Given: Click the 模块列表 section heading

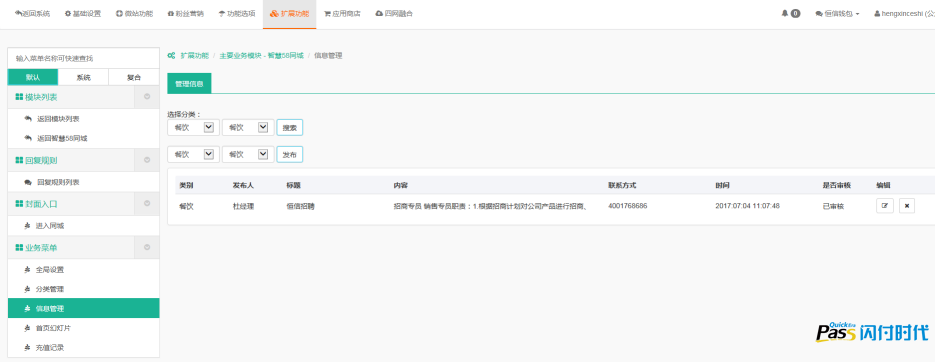Looking at the screenshot, I should pos(36,97).
